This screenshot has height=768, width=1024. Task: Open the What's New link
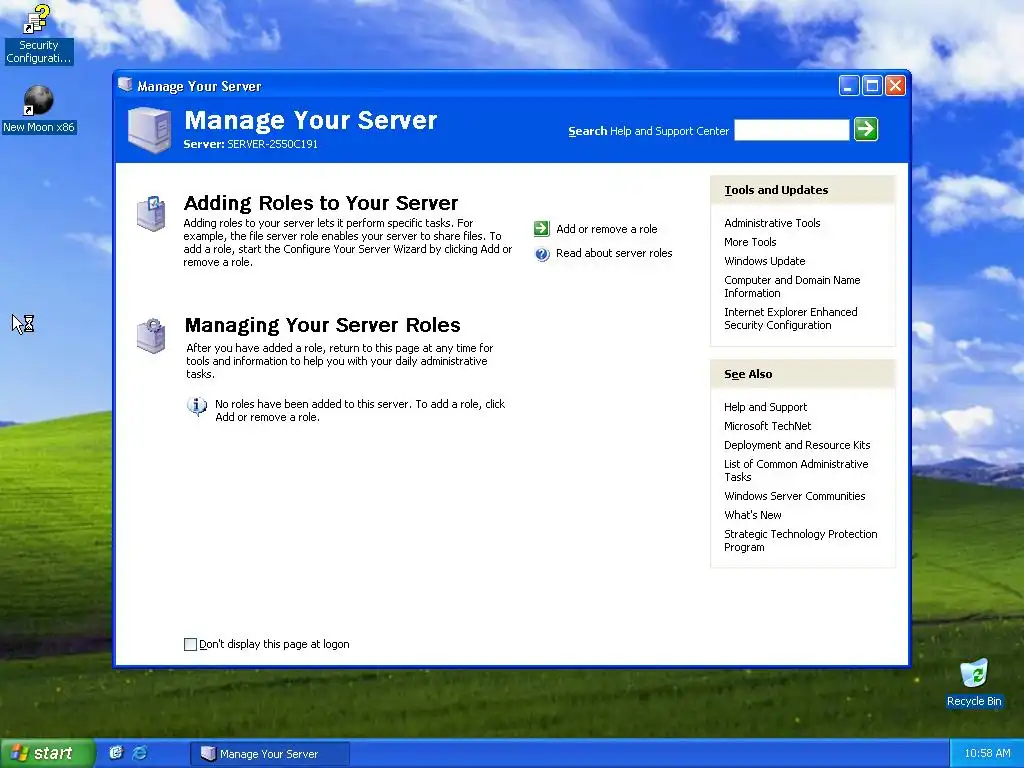coord(752,515)
